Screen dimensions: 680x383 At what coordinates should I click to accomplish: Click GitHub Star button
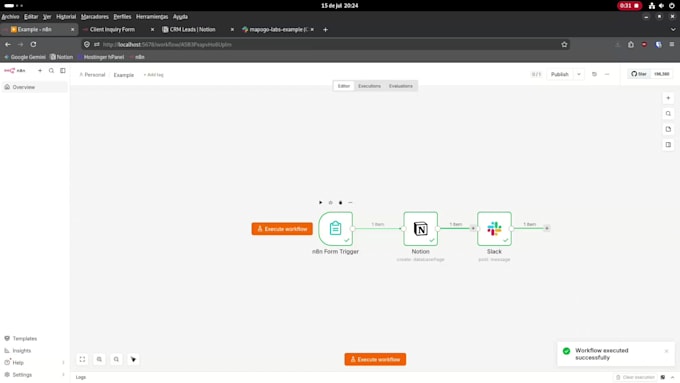(x=639, y=74)
